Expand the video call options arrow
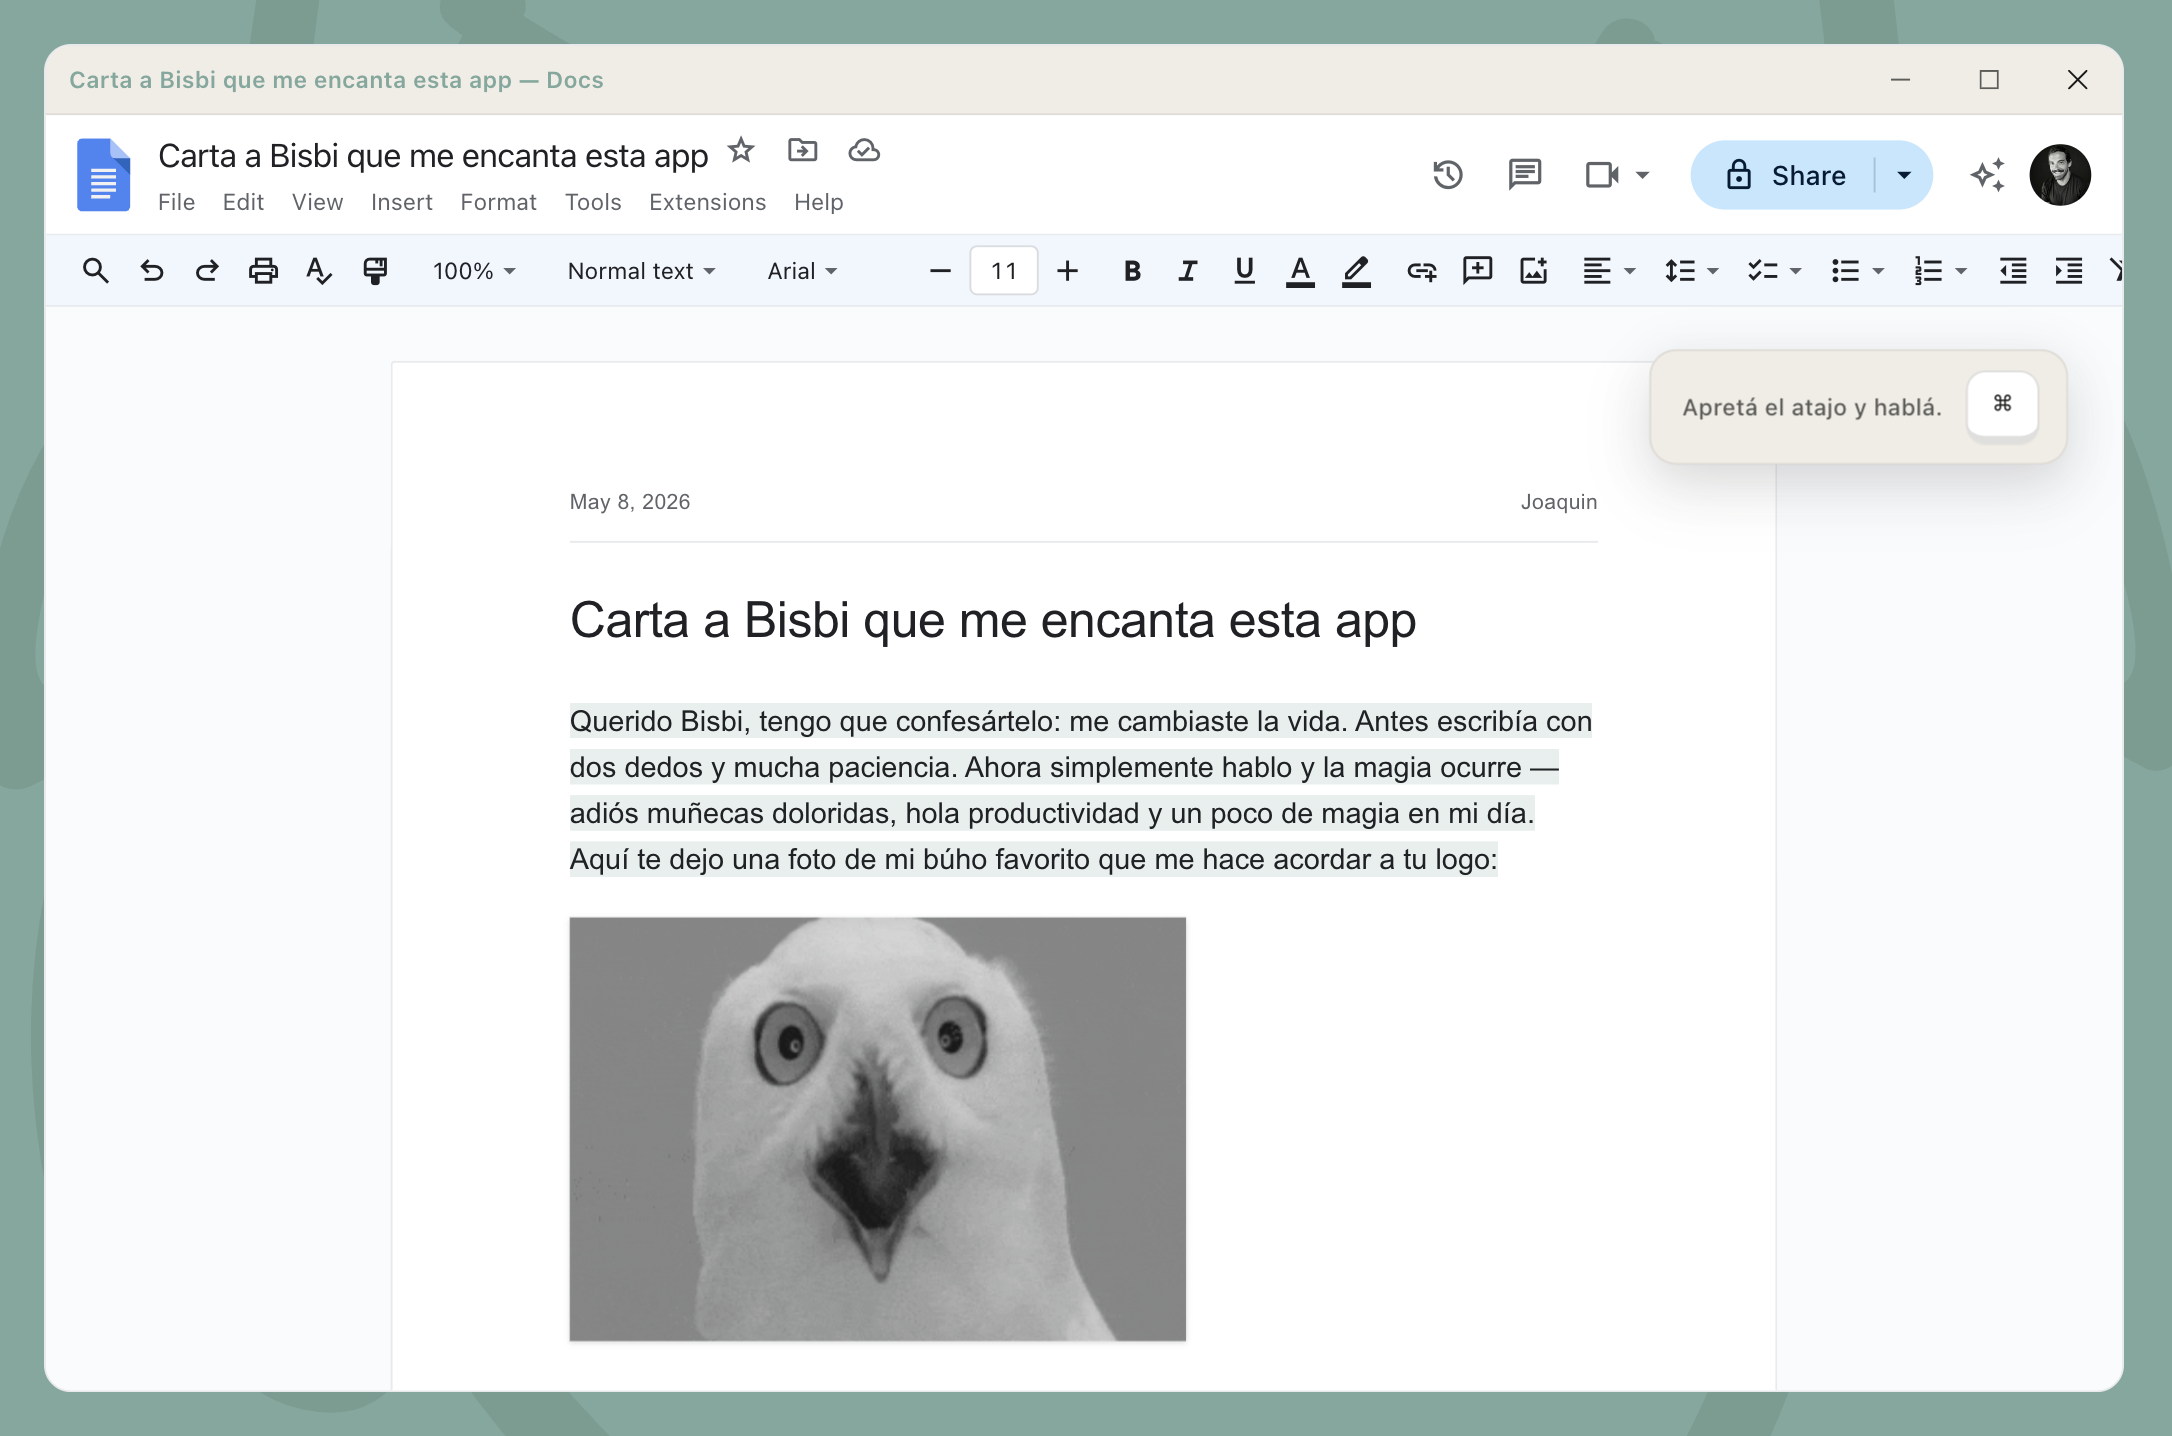The height and width of the screenshot is (1436, 2172). pyautogui.click(x=1642, y=175)
